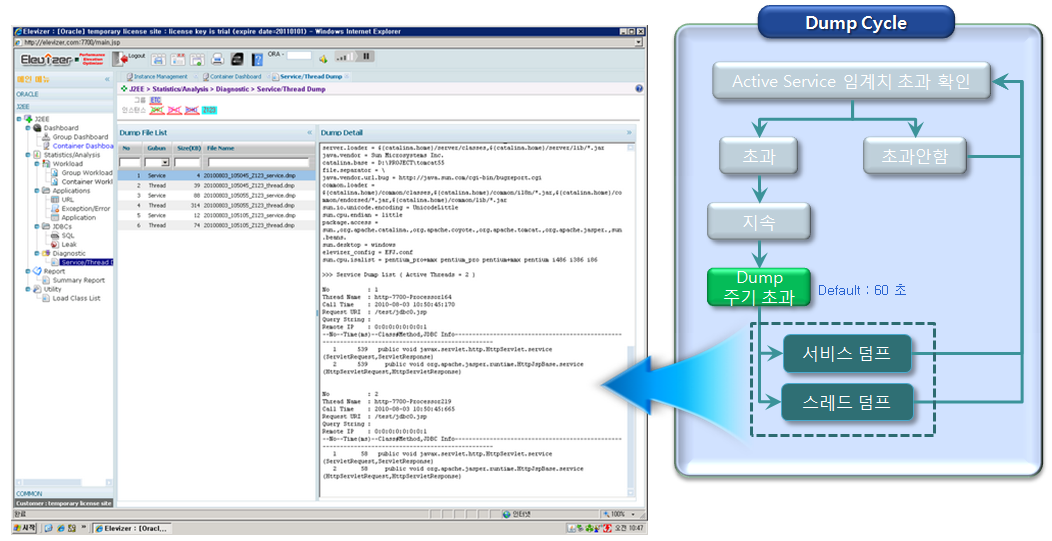Click the Workload icon in tree
This screenshot has width=1052, height=541.
pos(46,164)
